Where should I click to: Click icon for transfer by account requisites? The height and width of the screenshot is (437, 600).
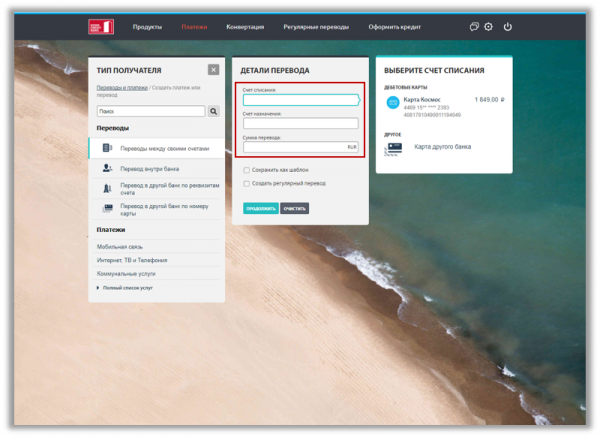108,188
